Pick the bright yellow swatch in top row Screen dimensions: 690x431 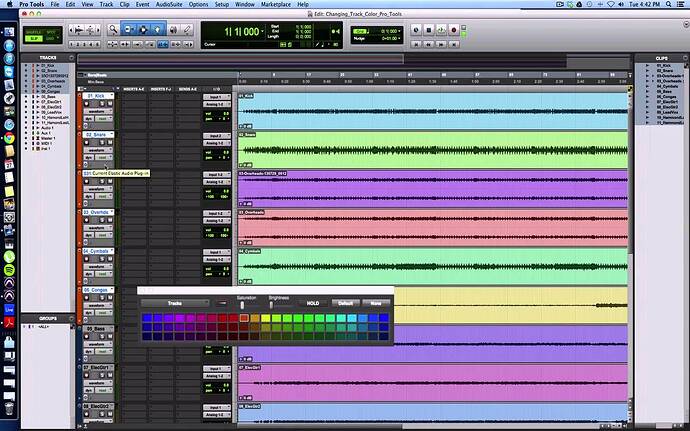click(x=266, y=318)
